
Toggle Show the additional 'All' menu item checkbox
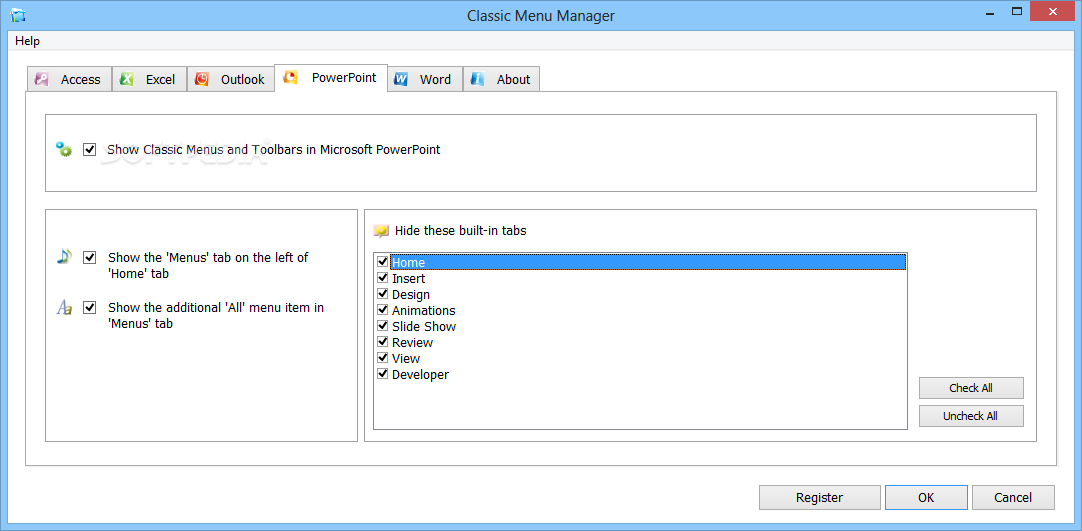(x=89, y=308)
